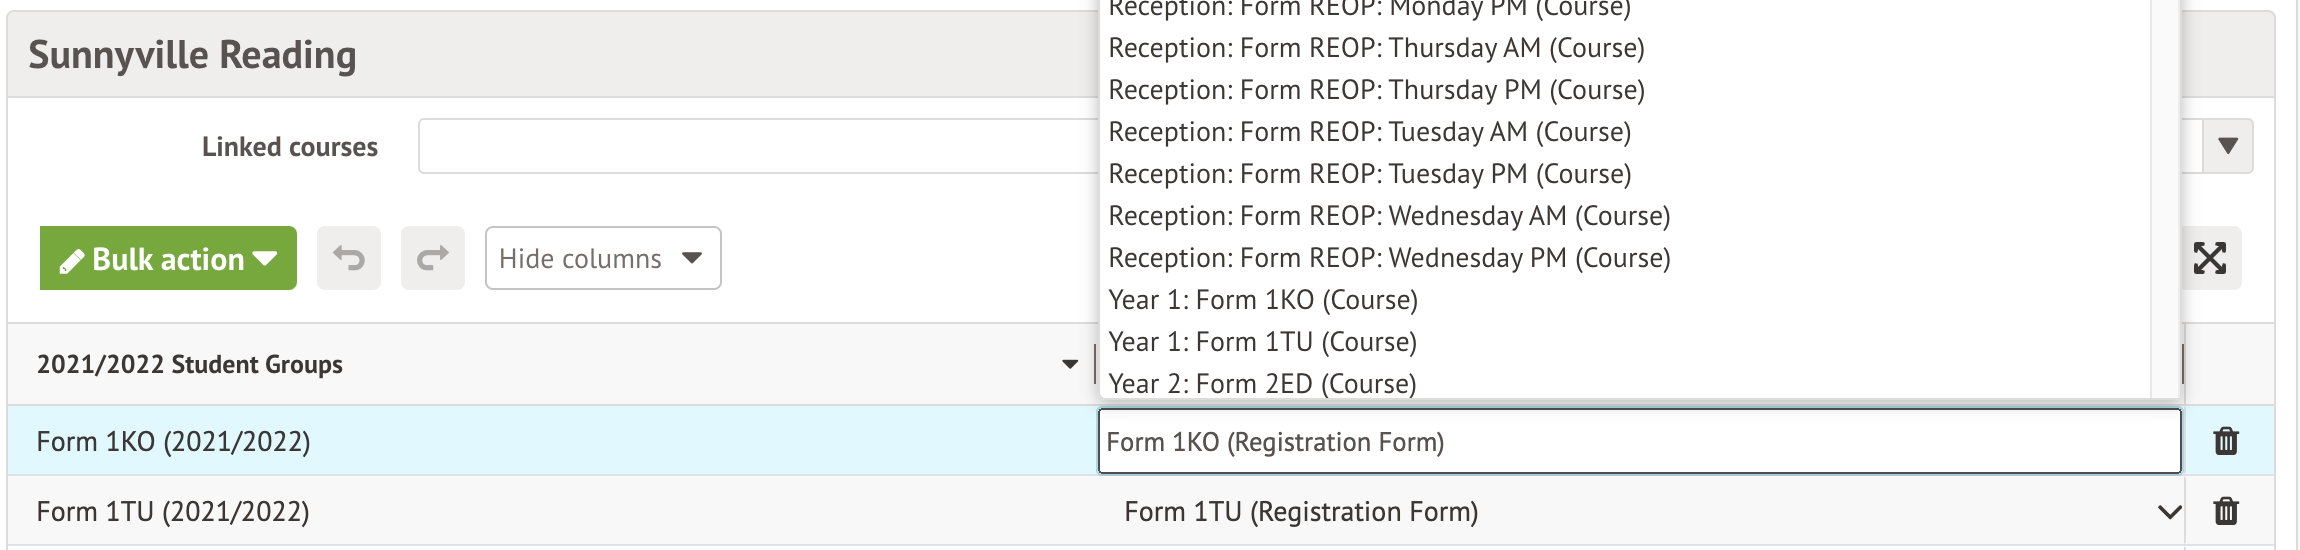This screenshot has height=550, width=2300.
Task: Click the Form 1KO registration form field
Action: [1638, 441]
